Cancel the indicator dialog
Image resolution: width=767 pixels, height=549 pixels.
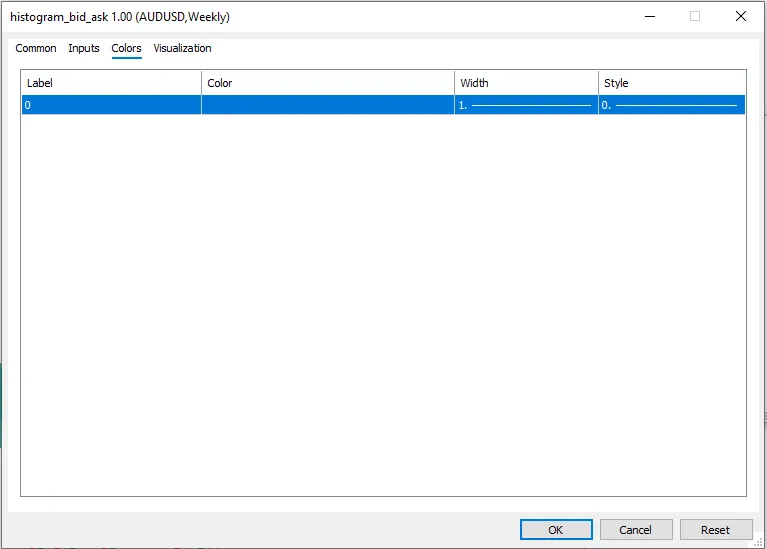[636, 530]
